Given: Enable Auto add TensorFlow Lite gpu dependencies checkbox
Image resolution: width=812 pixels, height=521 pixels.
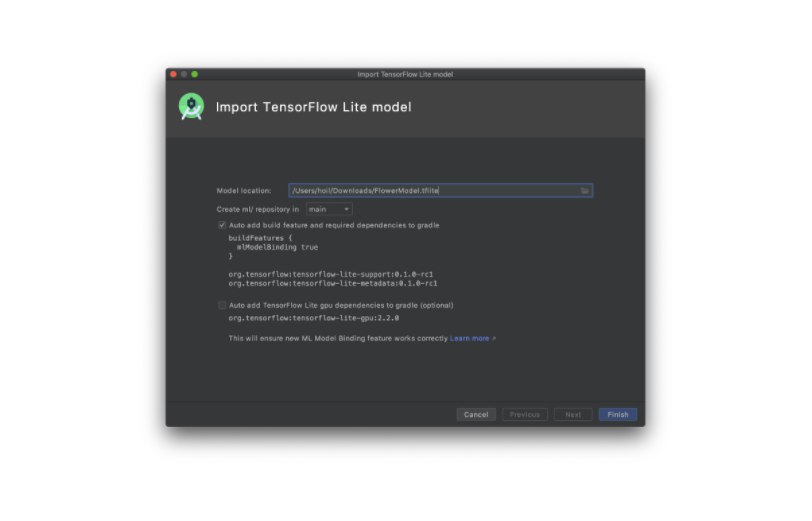Looking at the screenshot, I should click(x=222, y=305).
